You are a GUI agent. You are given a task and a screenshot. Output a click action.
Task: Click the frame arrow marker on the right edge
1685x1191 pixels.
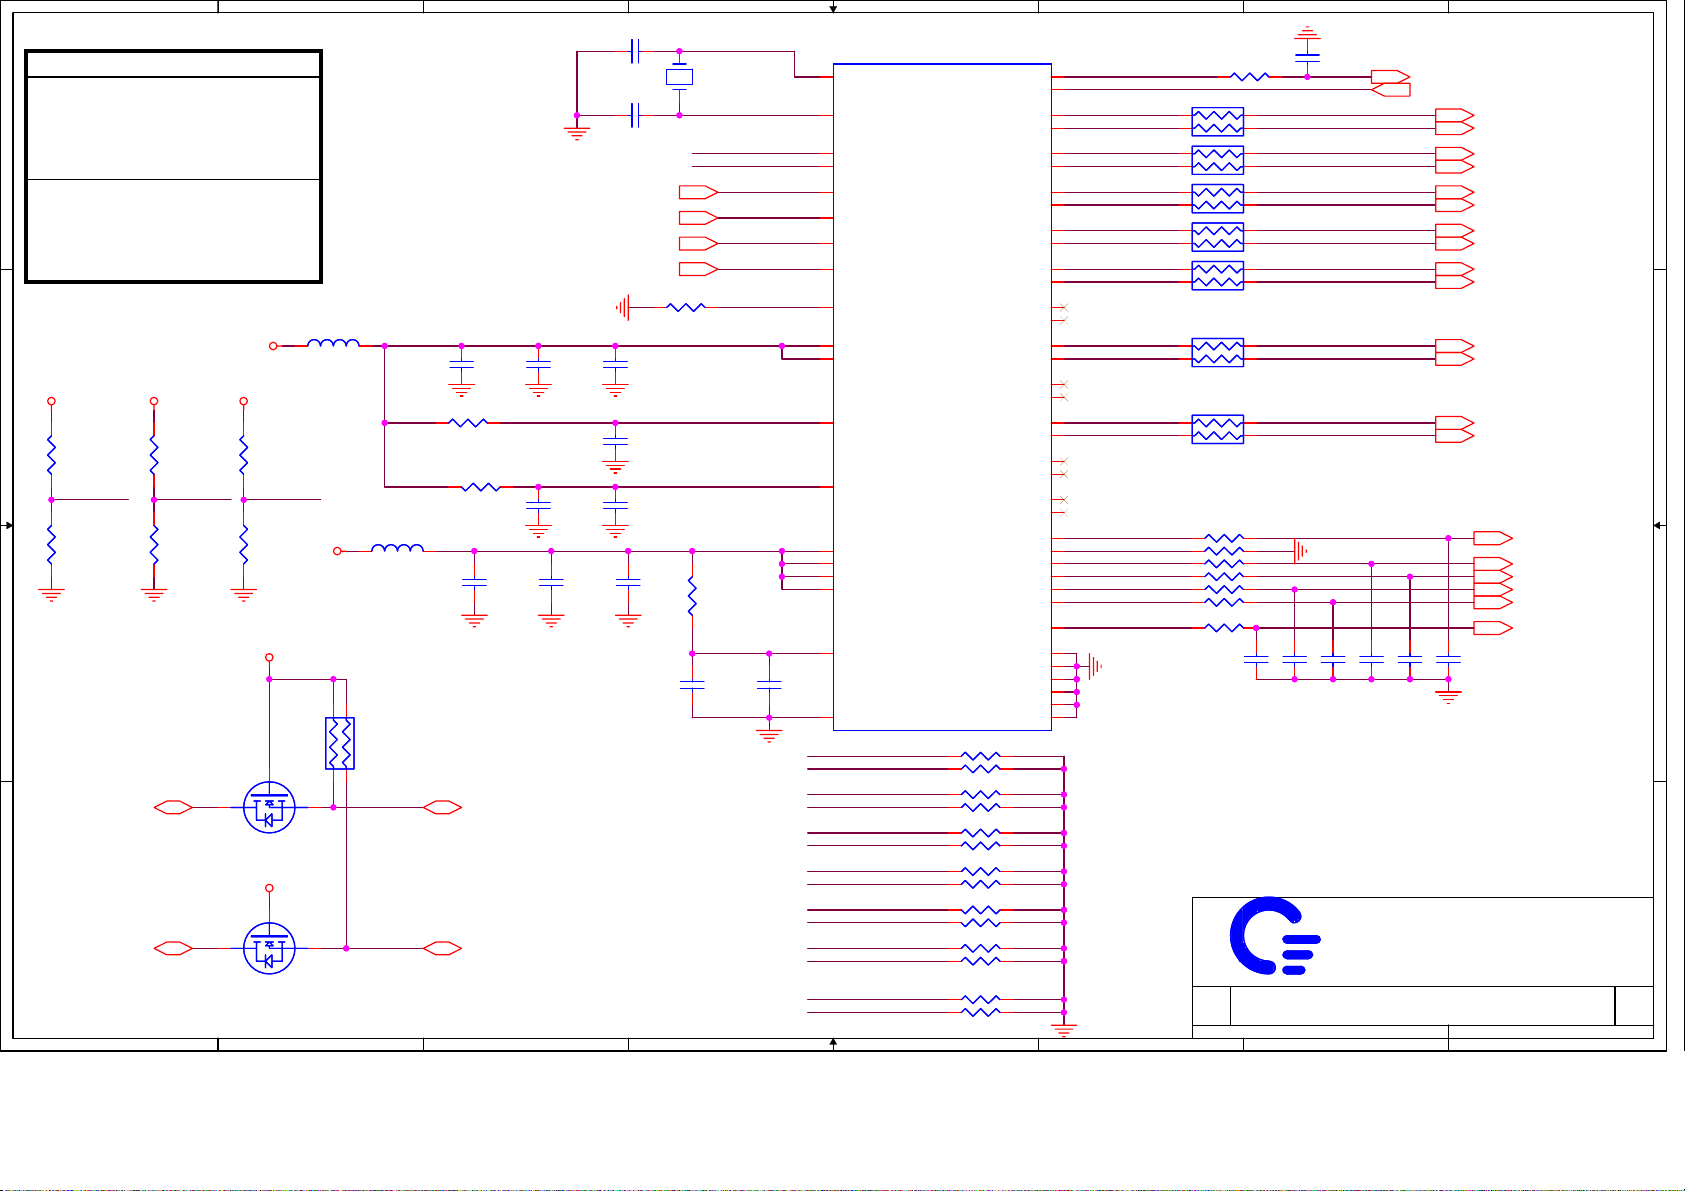pos(1658,525)
